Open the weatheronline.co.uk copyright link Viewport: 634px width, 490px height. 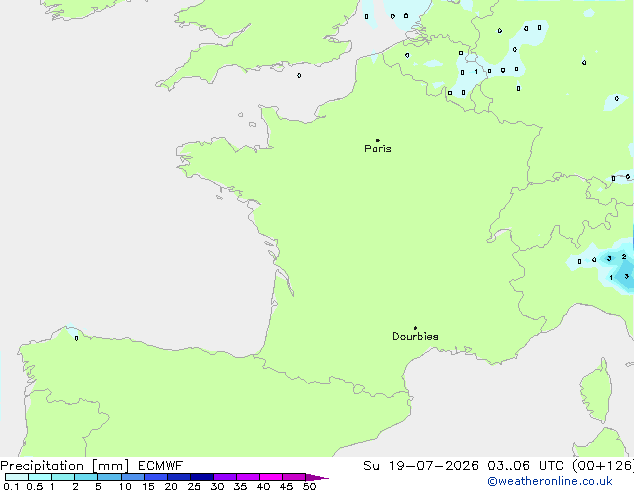point(549,481)
